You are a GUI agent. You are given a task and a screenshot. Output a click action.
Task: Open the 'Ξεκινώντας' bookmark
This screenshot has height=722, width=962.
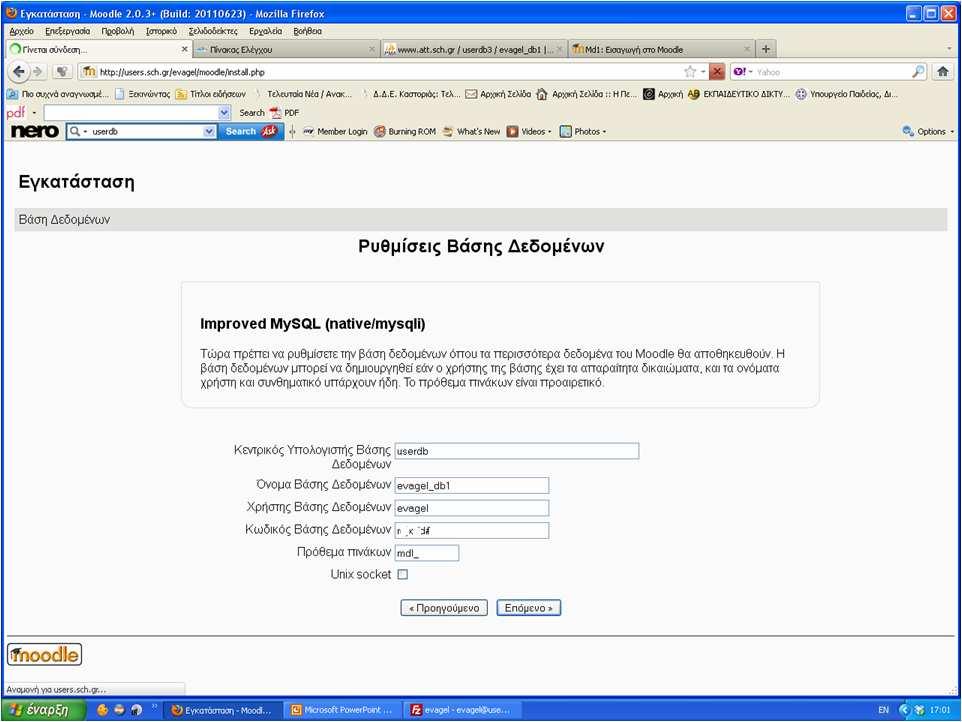(143, 94)
